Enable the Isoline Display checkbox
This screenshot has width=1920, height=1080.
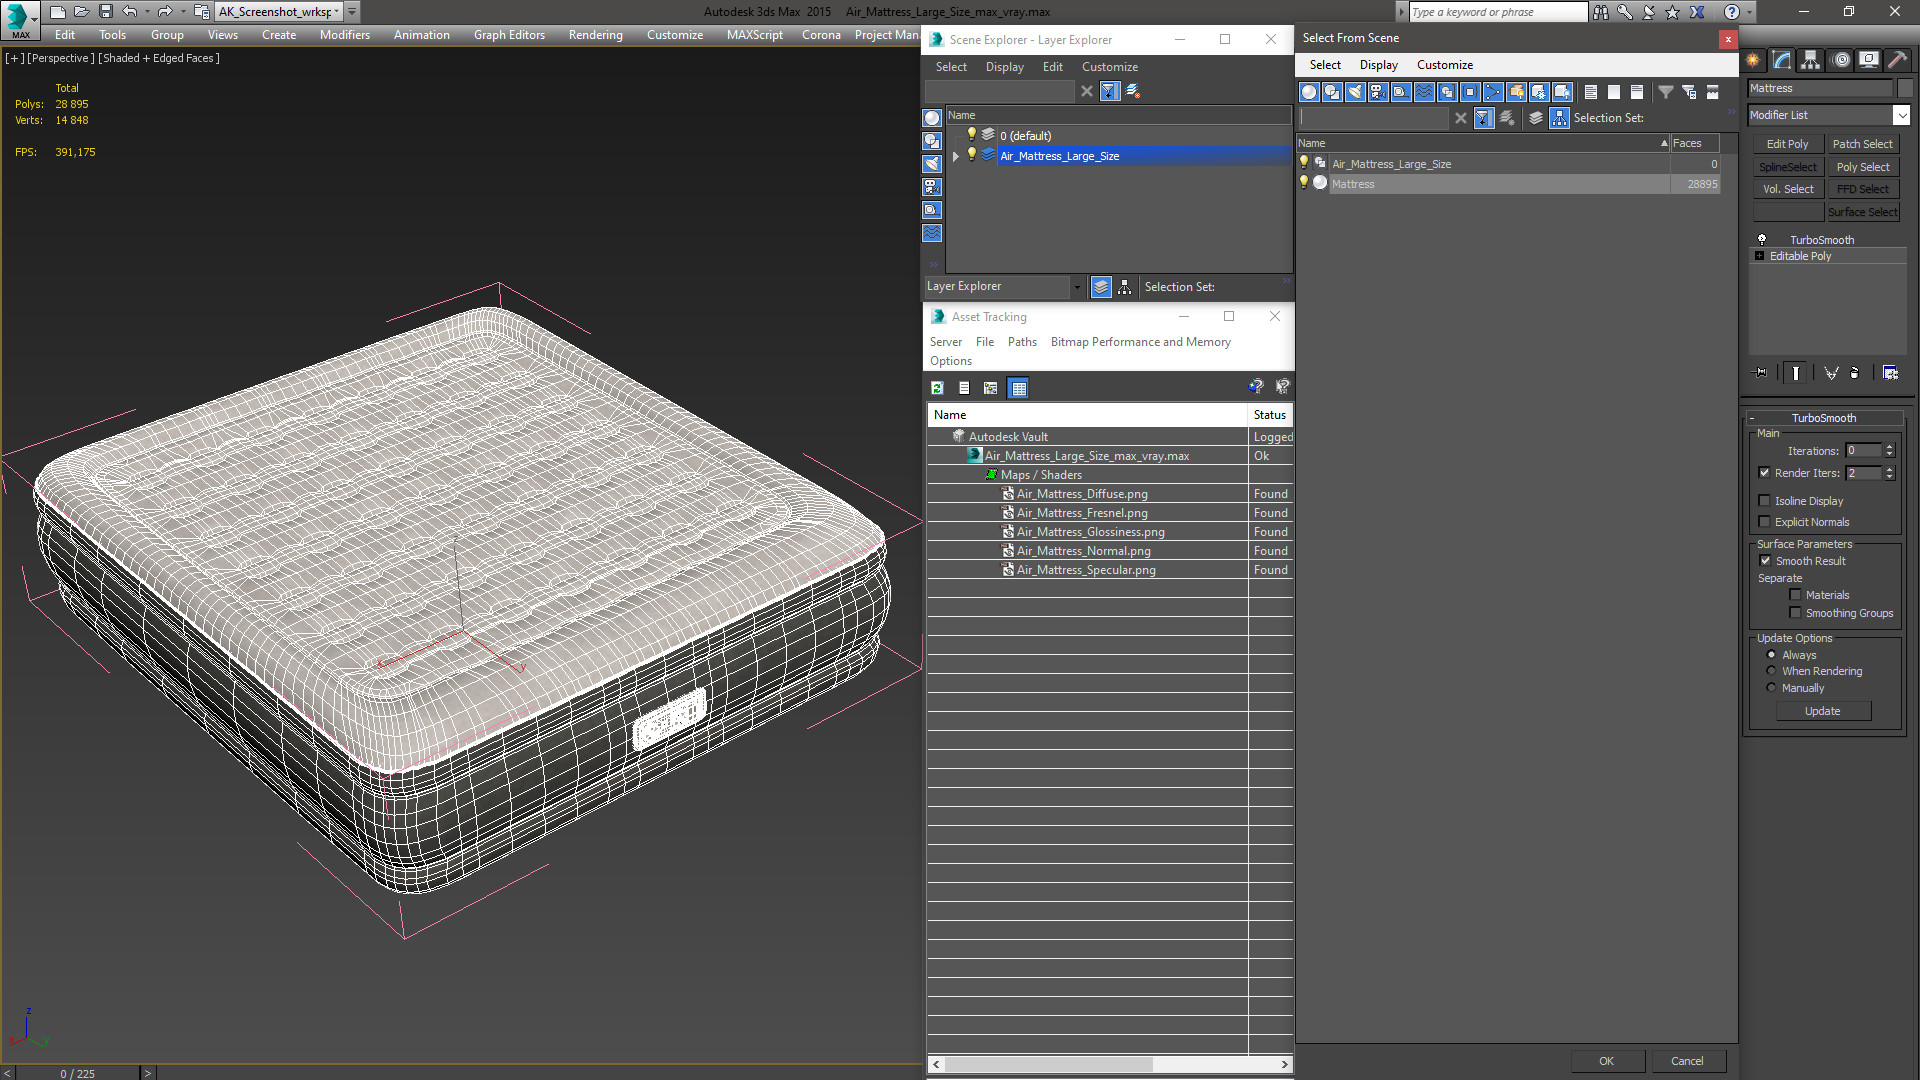[x=1764, y=501]
